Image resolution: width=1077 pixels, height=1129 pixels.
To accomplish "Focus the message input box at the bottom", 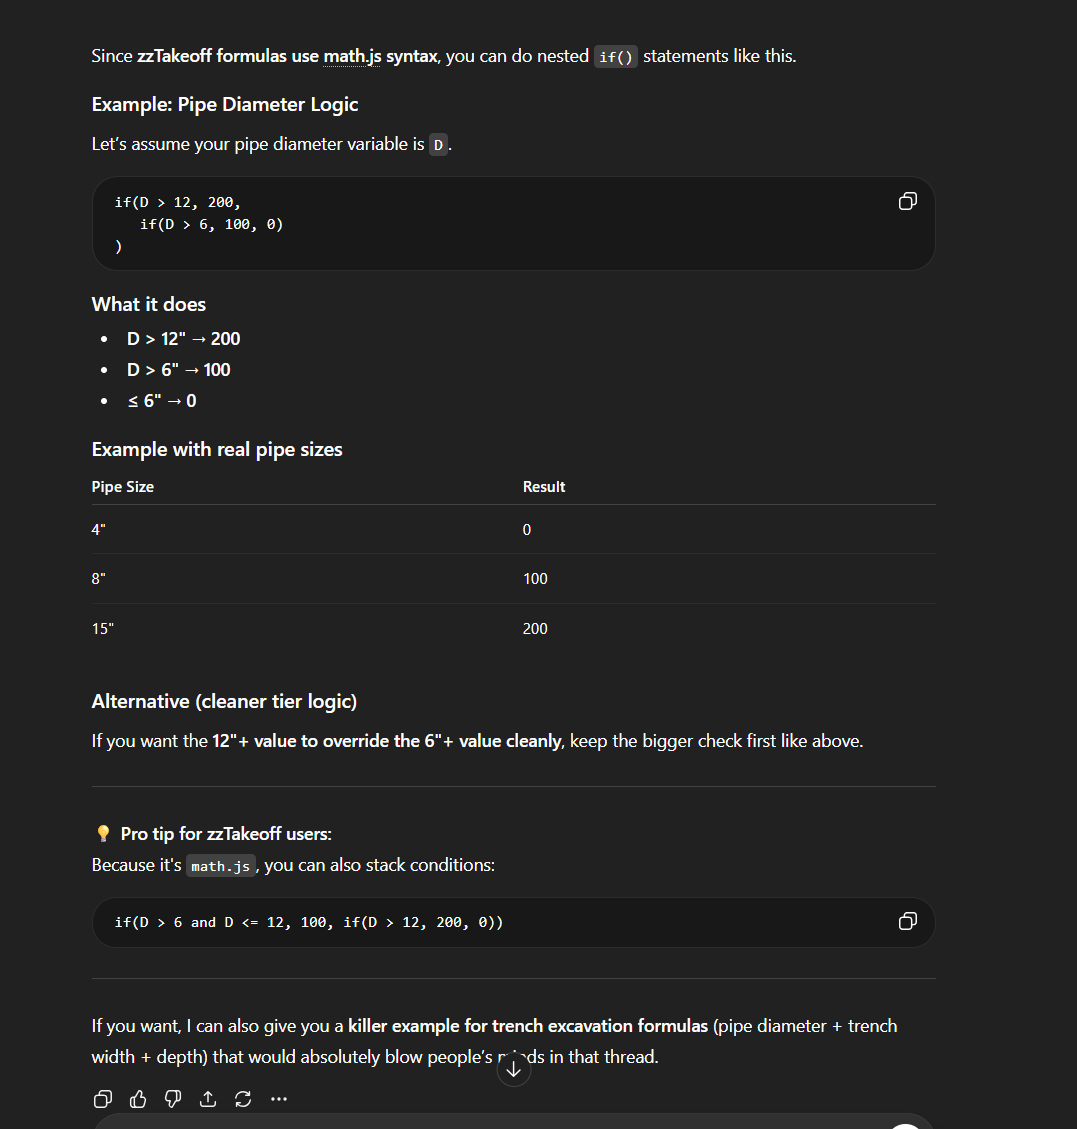I will [500, 1122].
